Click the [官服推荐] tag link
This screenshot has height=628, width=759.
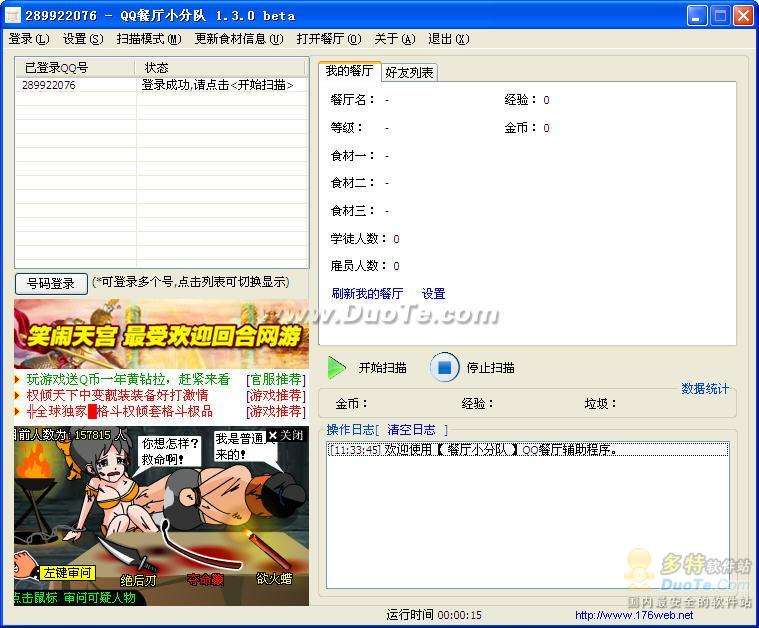tap(276, 379)
